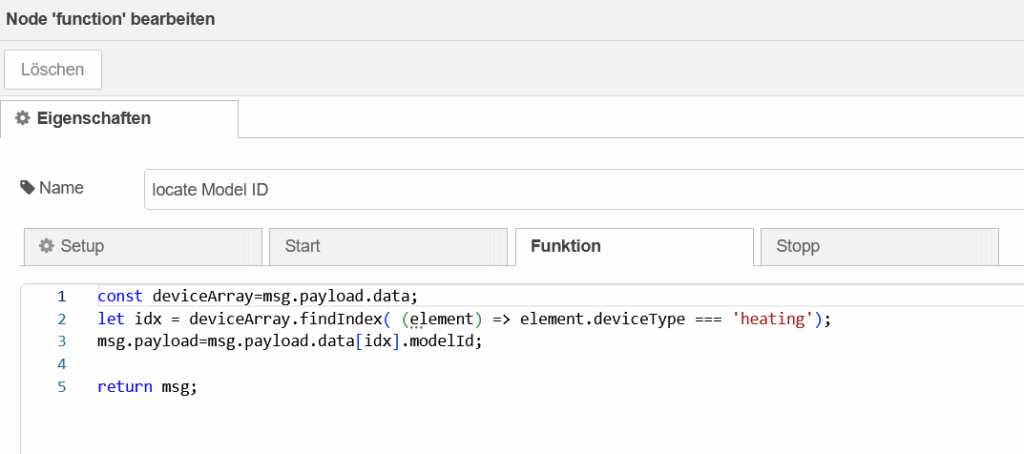Switch to the Start tab

[388, 246]
